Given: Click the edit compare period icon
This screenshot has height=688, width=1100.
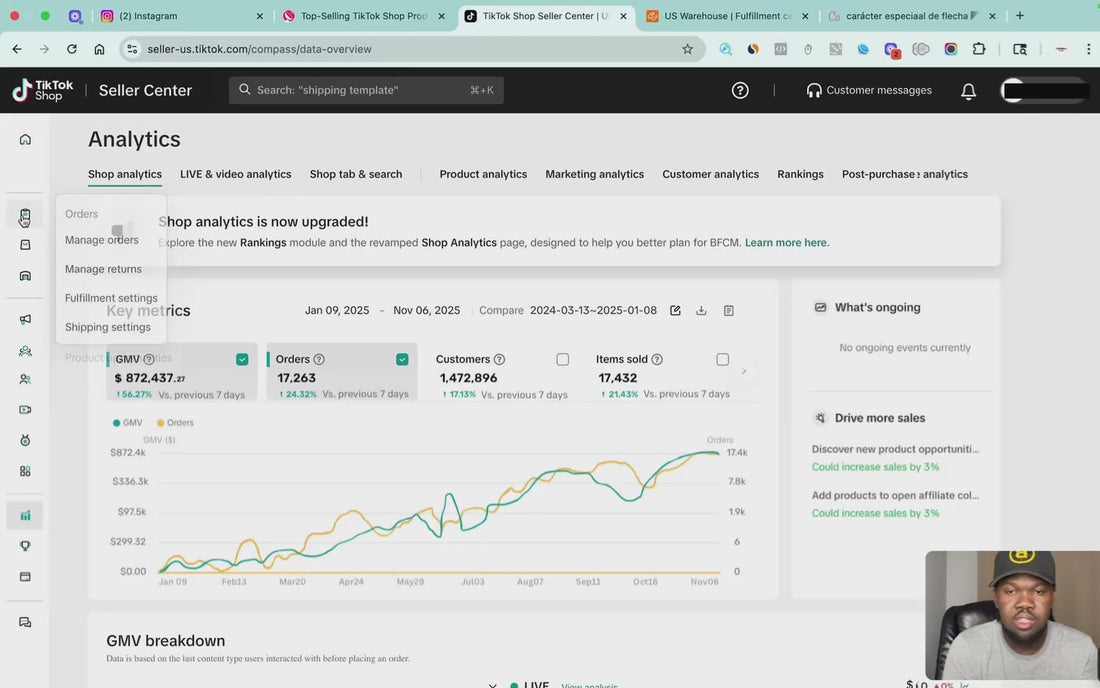Looking at the screenshot, I should pyautogui.click(x=675, y=311).
